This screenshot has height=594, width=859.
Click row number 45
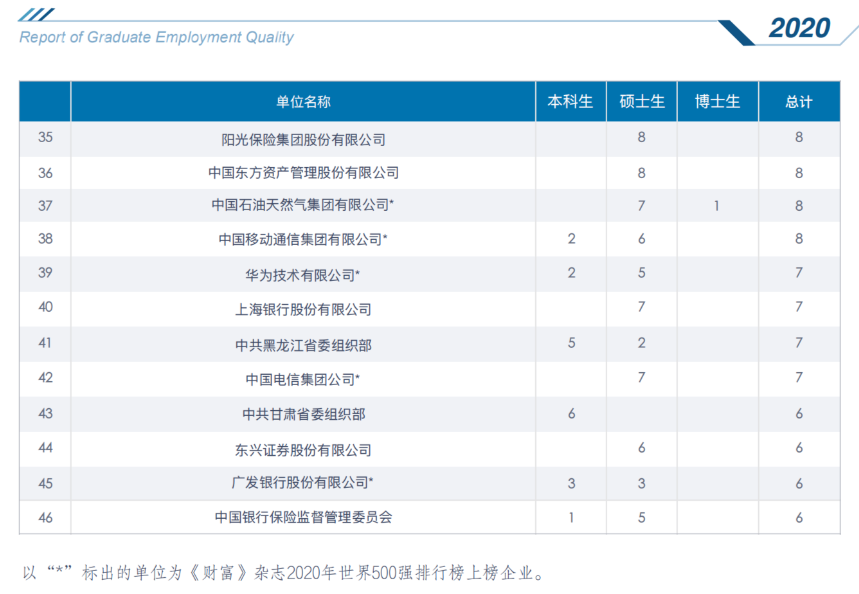point(45,483)
